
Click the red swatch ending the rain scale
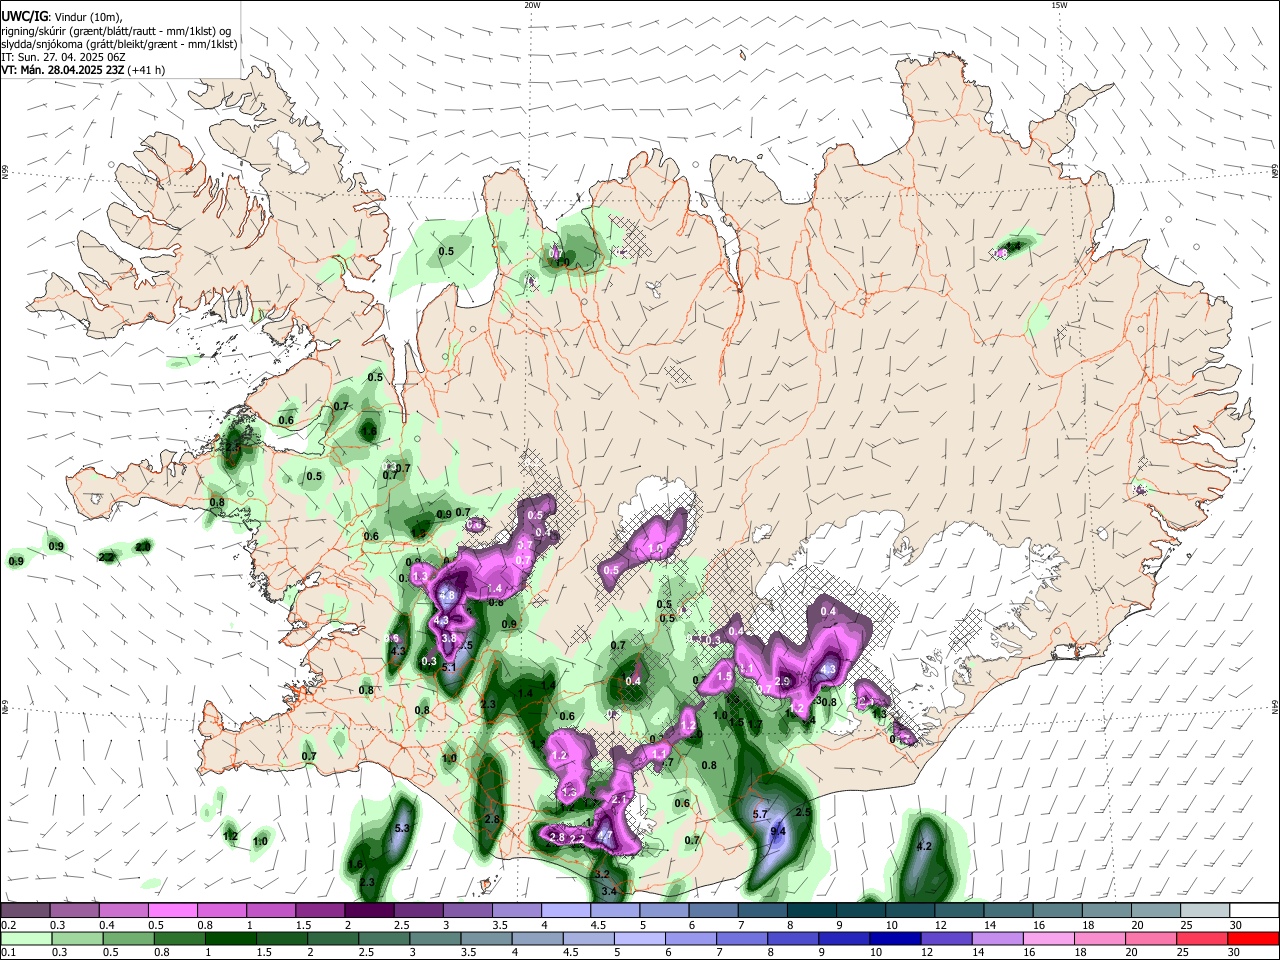(1253, 939)
